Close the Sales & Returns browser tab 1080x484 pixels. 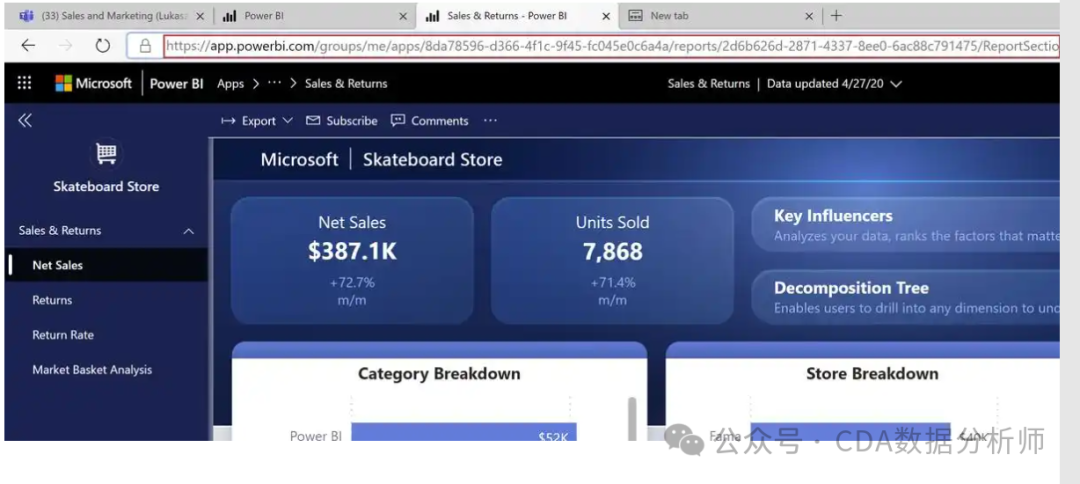point(606,16)
